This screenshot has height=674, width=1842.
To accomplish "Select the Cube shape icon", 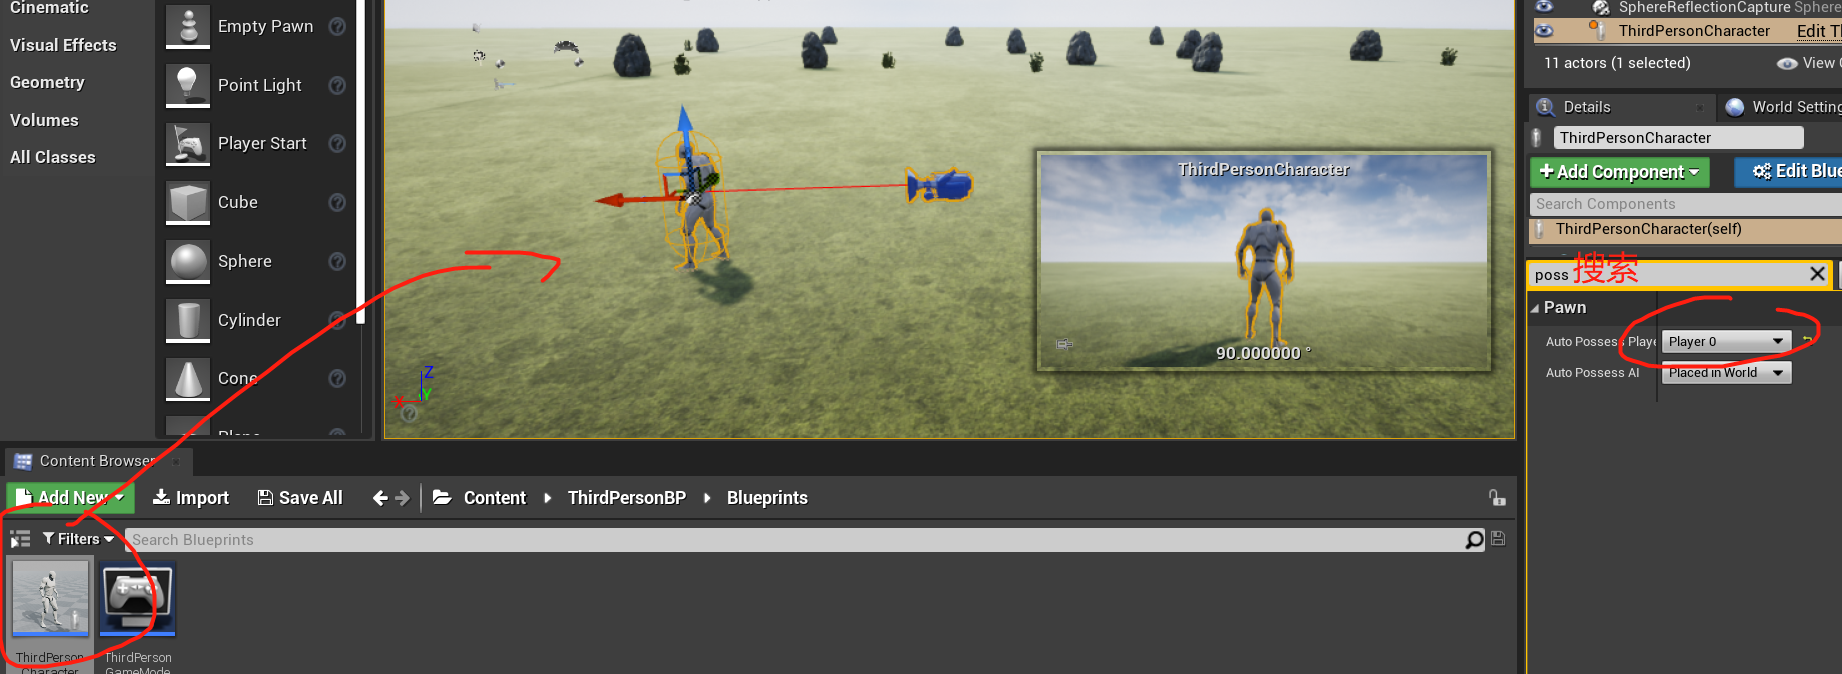I will 188,202.
